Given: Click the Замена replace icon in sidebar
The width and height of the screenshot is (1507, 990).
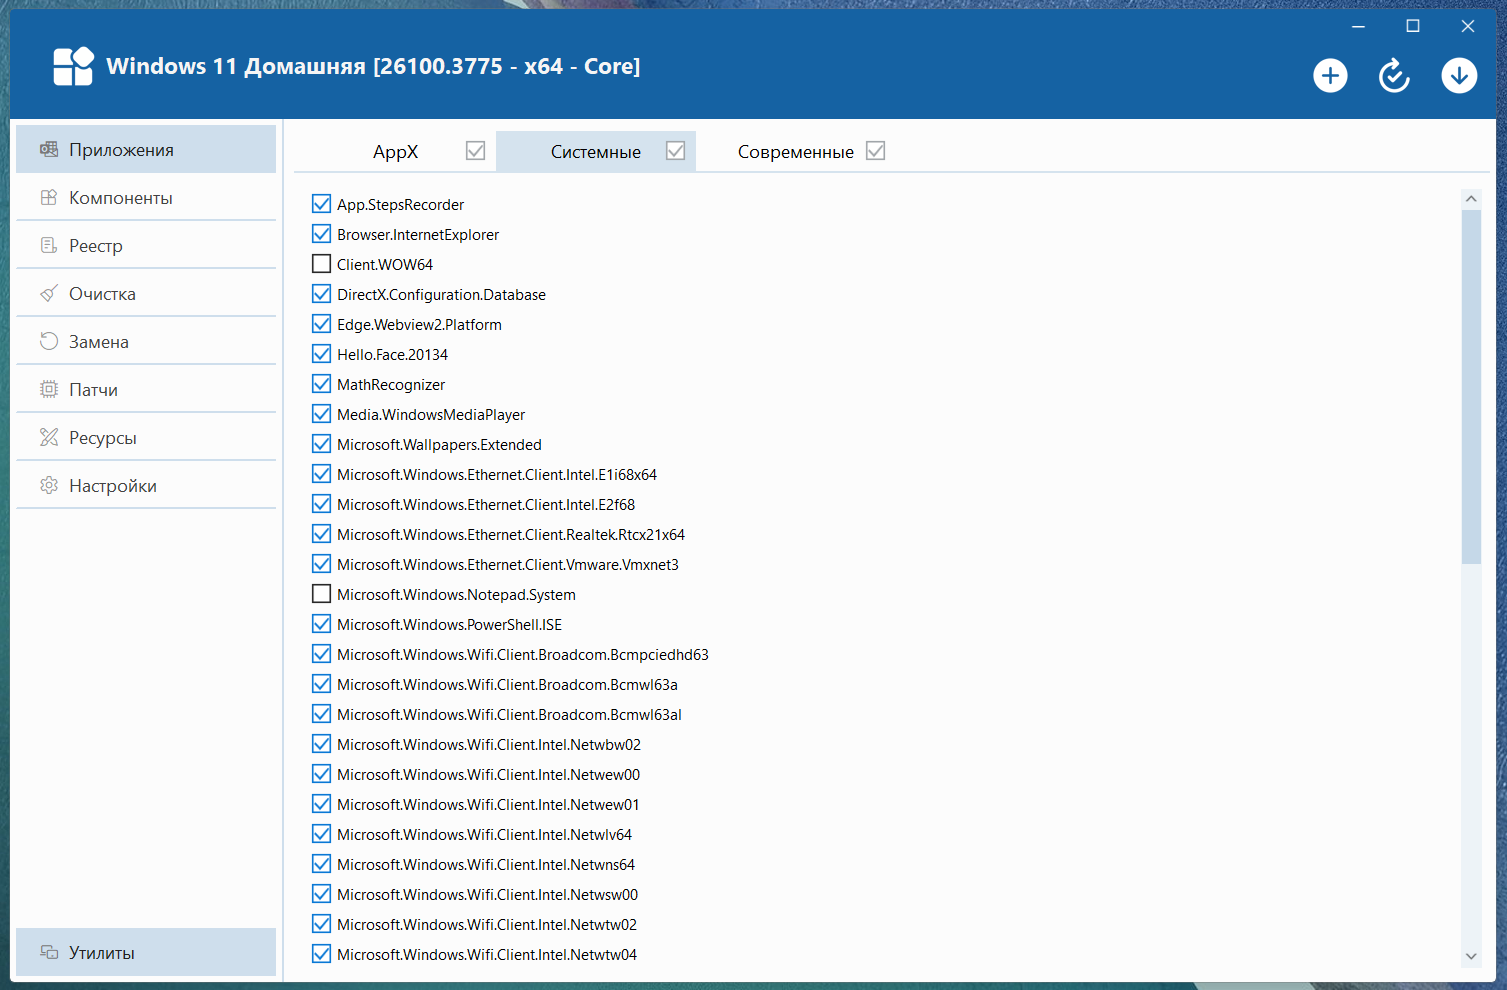Looking at the screenshot, I should (49, 342).
